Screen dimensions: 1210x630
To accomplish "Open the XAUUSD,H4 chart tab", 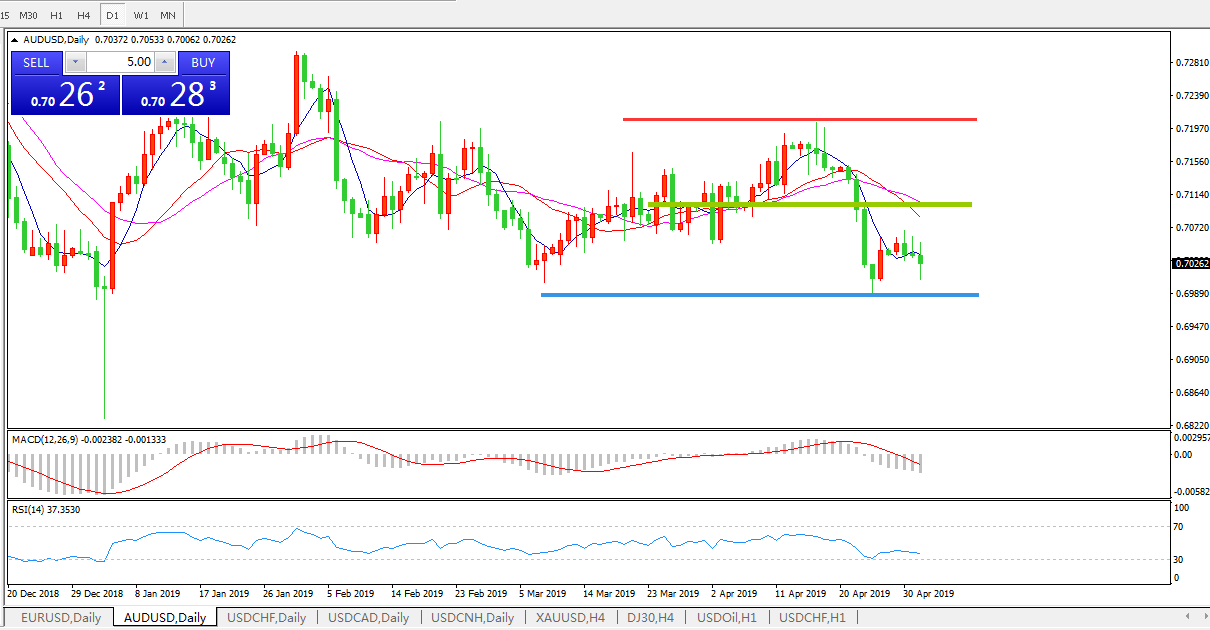I will (x=570, y=617).
